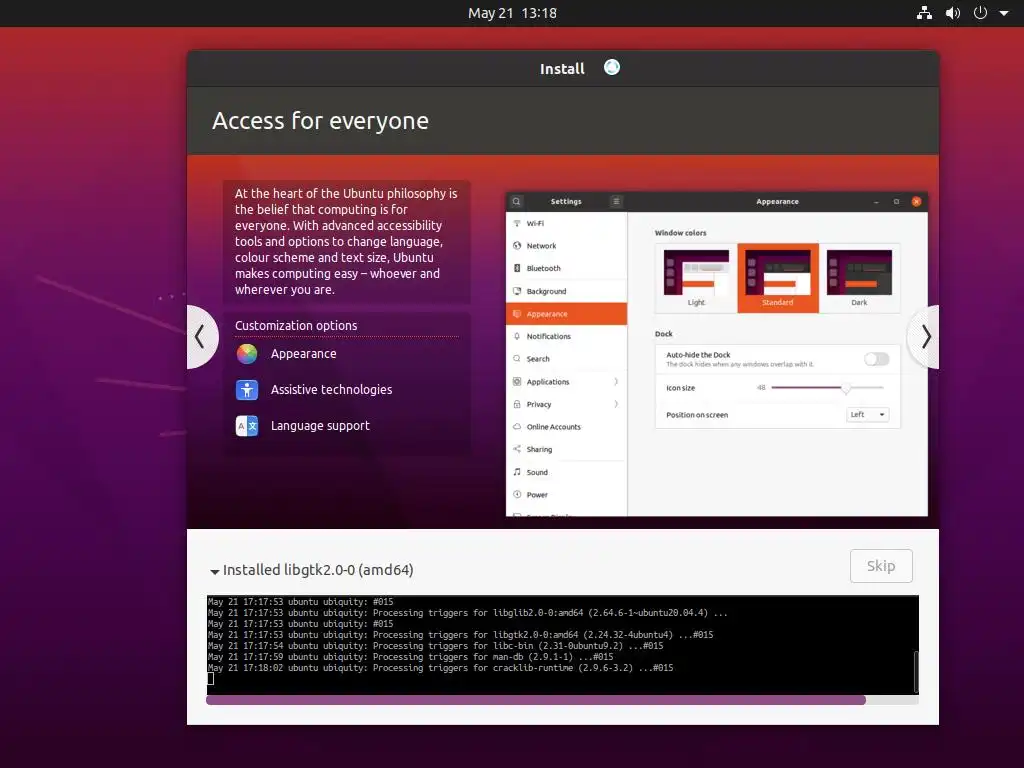Screen dimensions: 1024x768
Task: Click the Background monitor icon in sidebar
Action: coord(517,291)
